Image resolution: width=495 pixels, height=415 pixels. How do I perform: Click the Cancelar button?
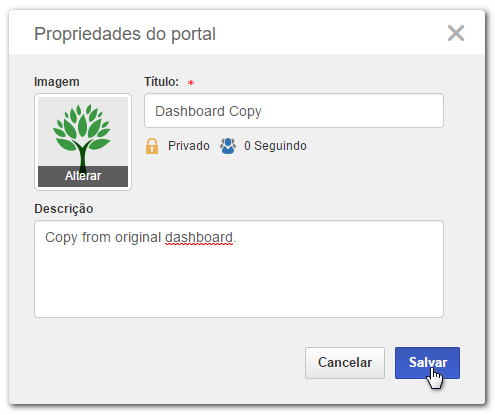tap(345, 363)
